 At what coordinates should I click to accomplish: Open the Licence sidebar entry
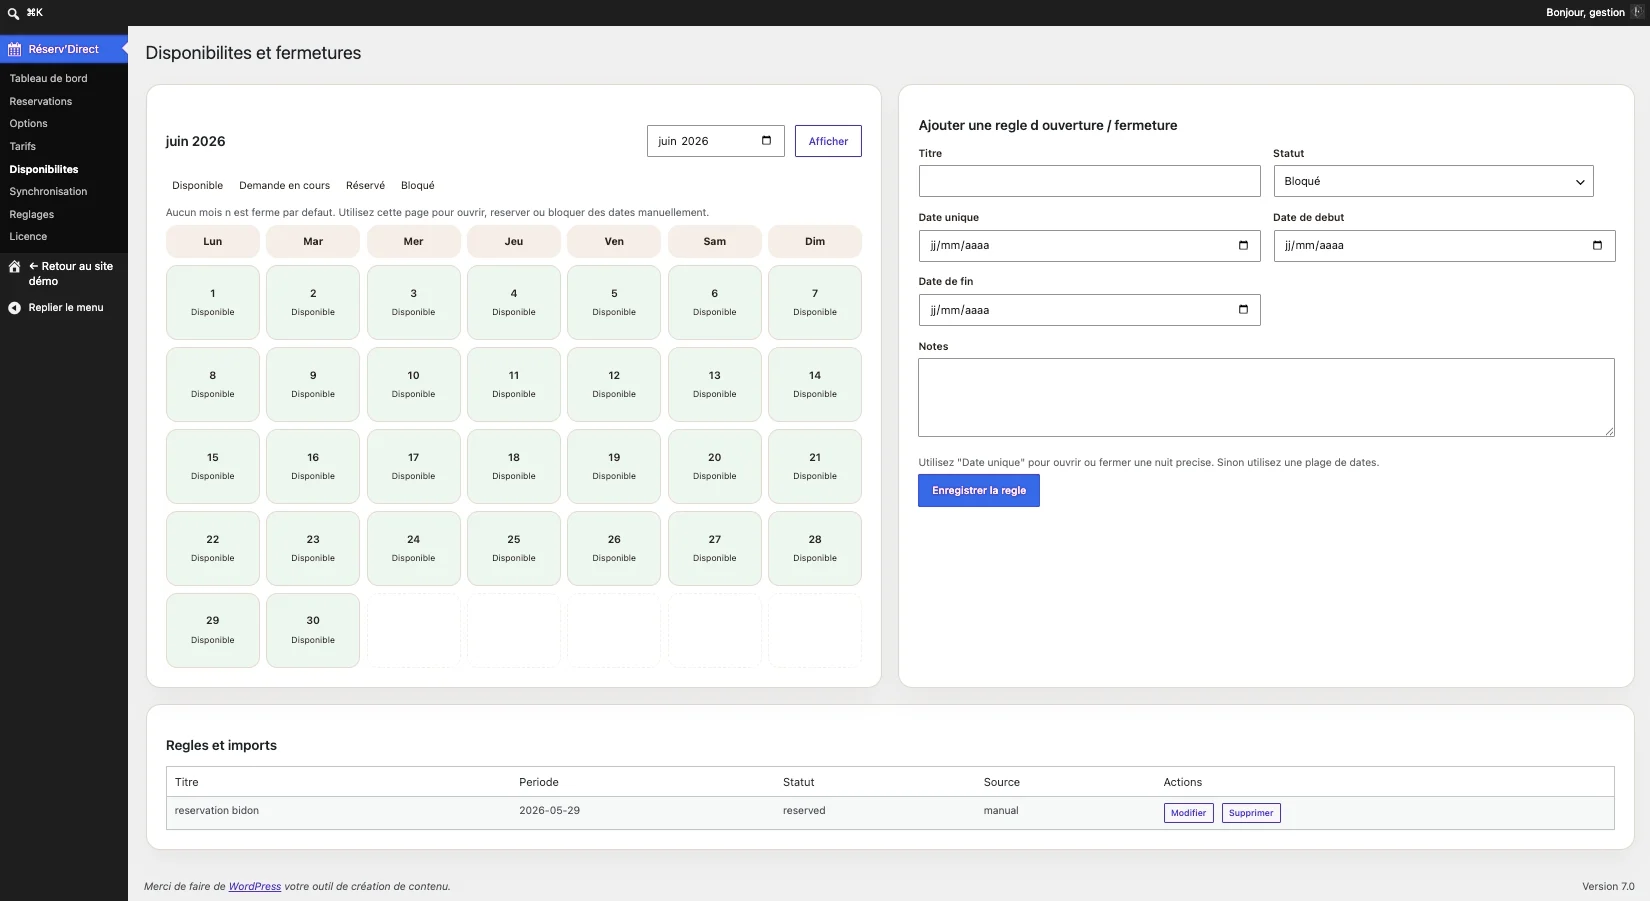click(28, 236)
